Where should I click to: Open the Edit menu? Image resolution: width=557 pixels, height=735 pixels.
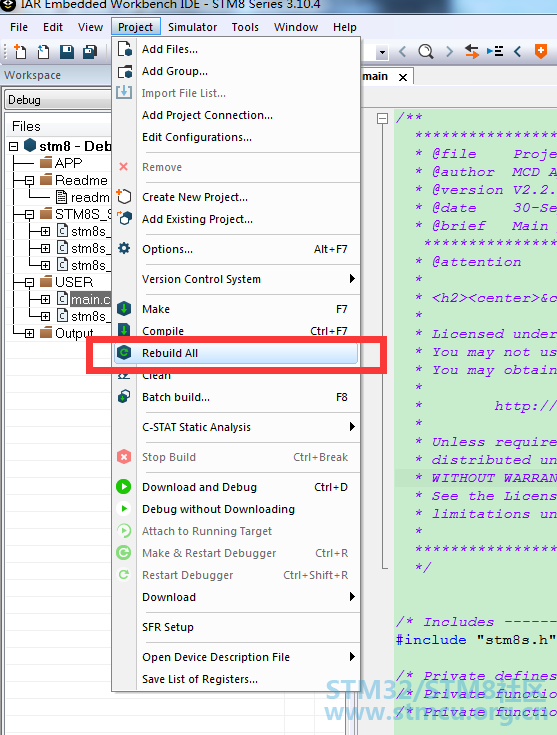(53, 27)
